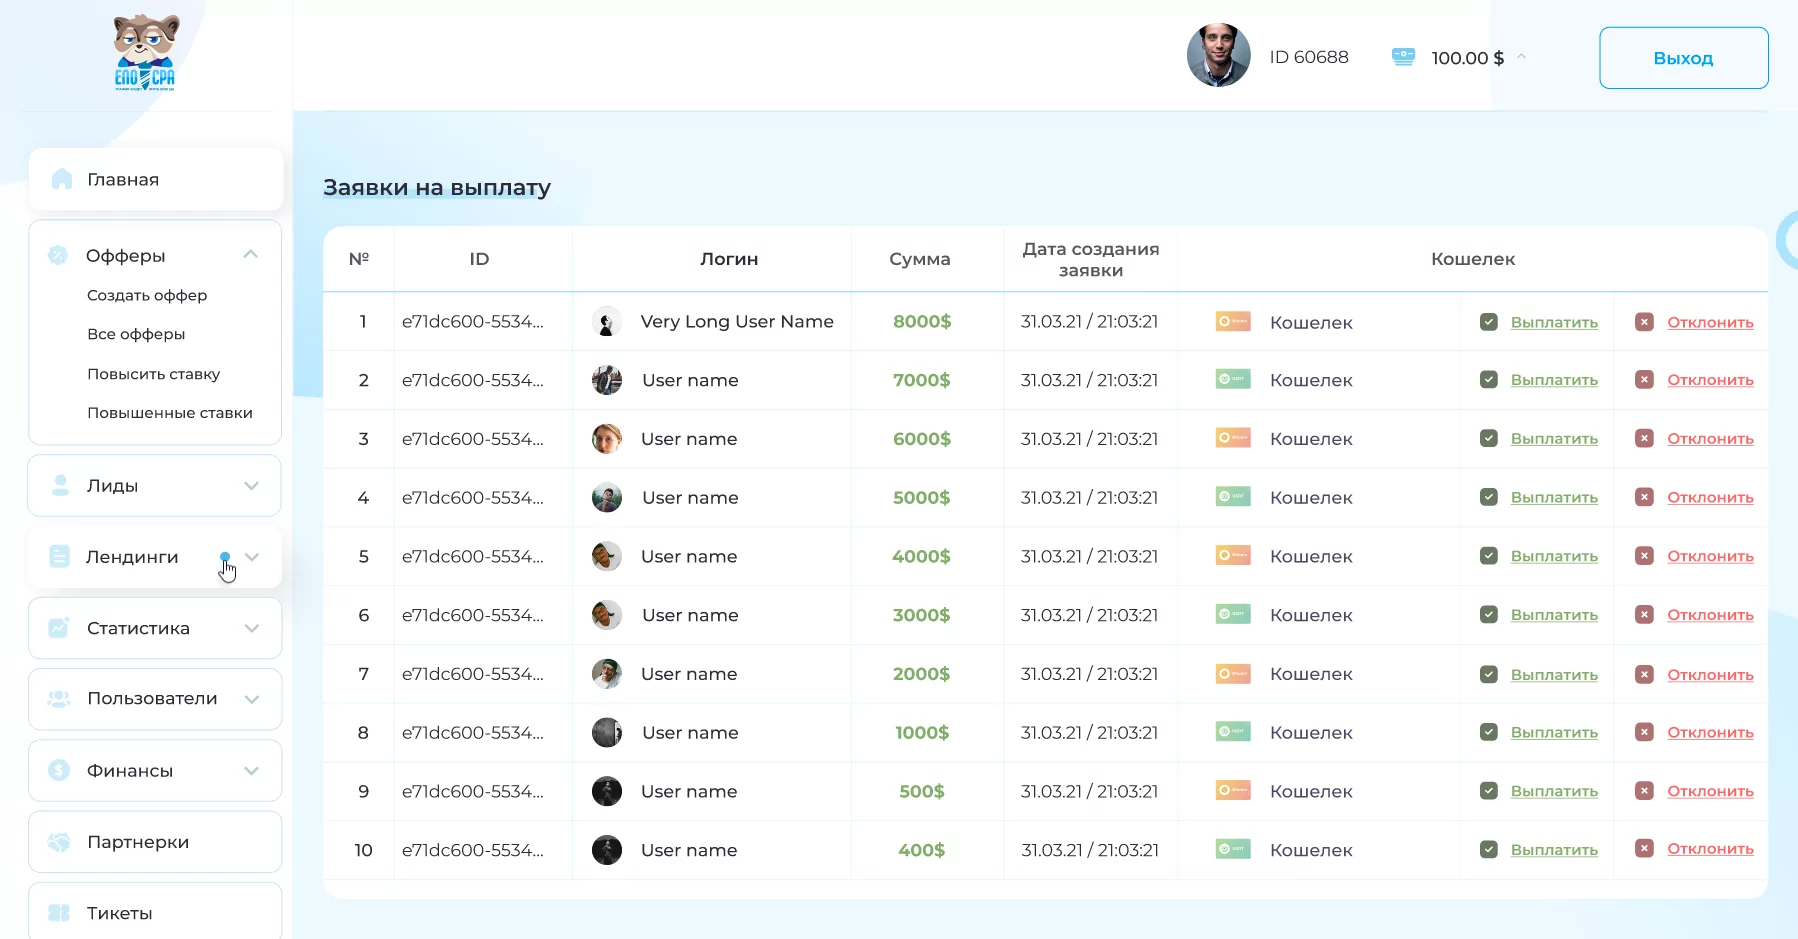Click the home icon beside Главная
The height and width of the screenshot is (939, 1798).
point(62,179)
